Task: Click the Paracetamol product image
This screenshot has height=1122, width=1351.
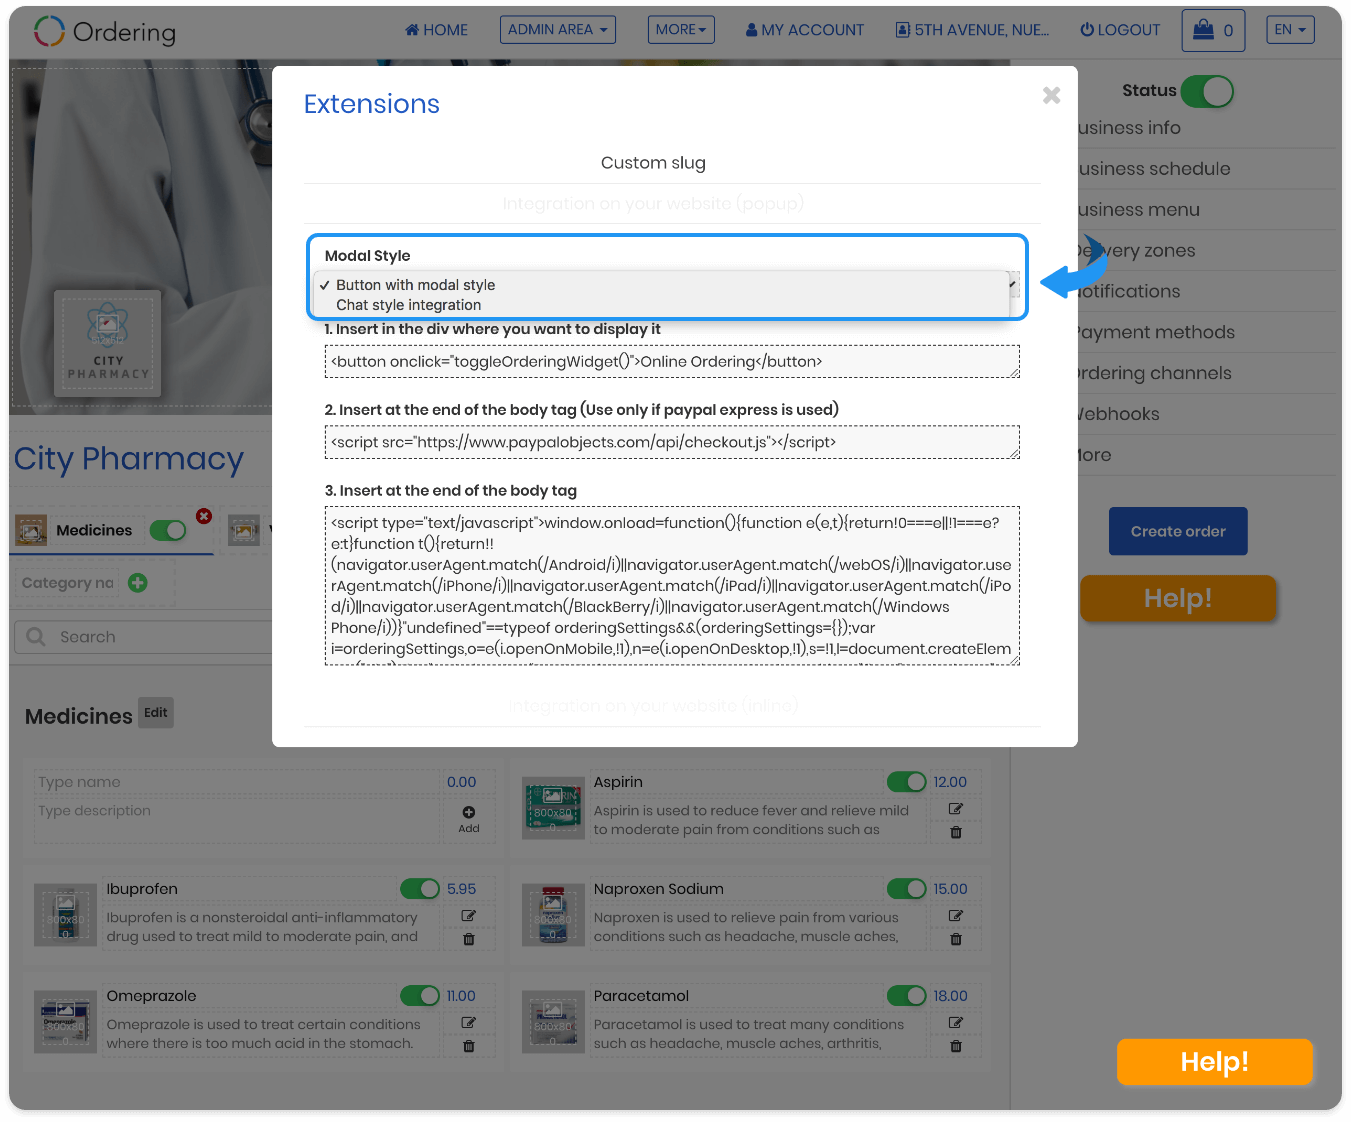Action: point(553,1022)
